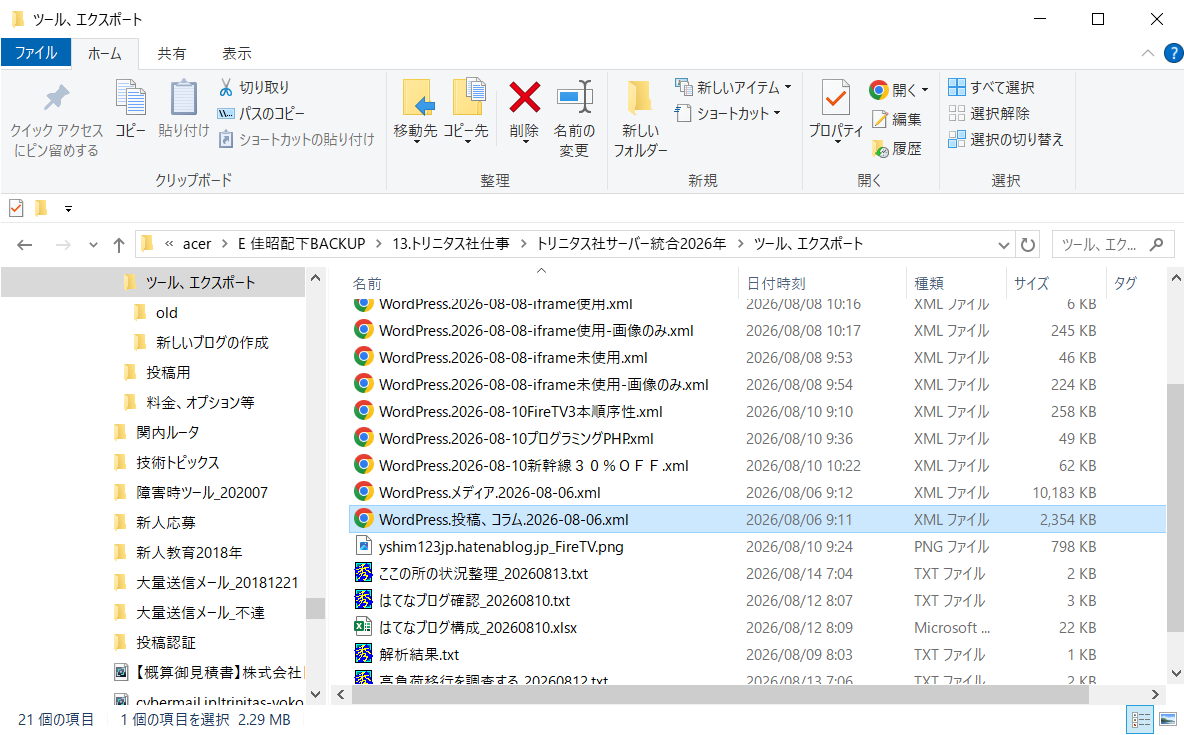Select file ここの所の状況整理_20260813.txt

coord(483,573)
